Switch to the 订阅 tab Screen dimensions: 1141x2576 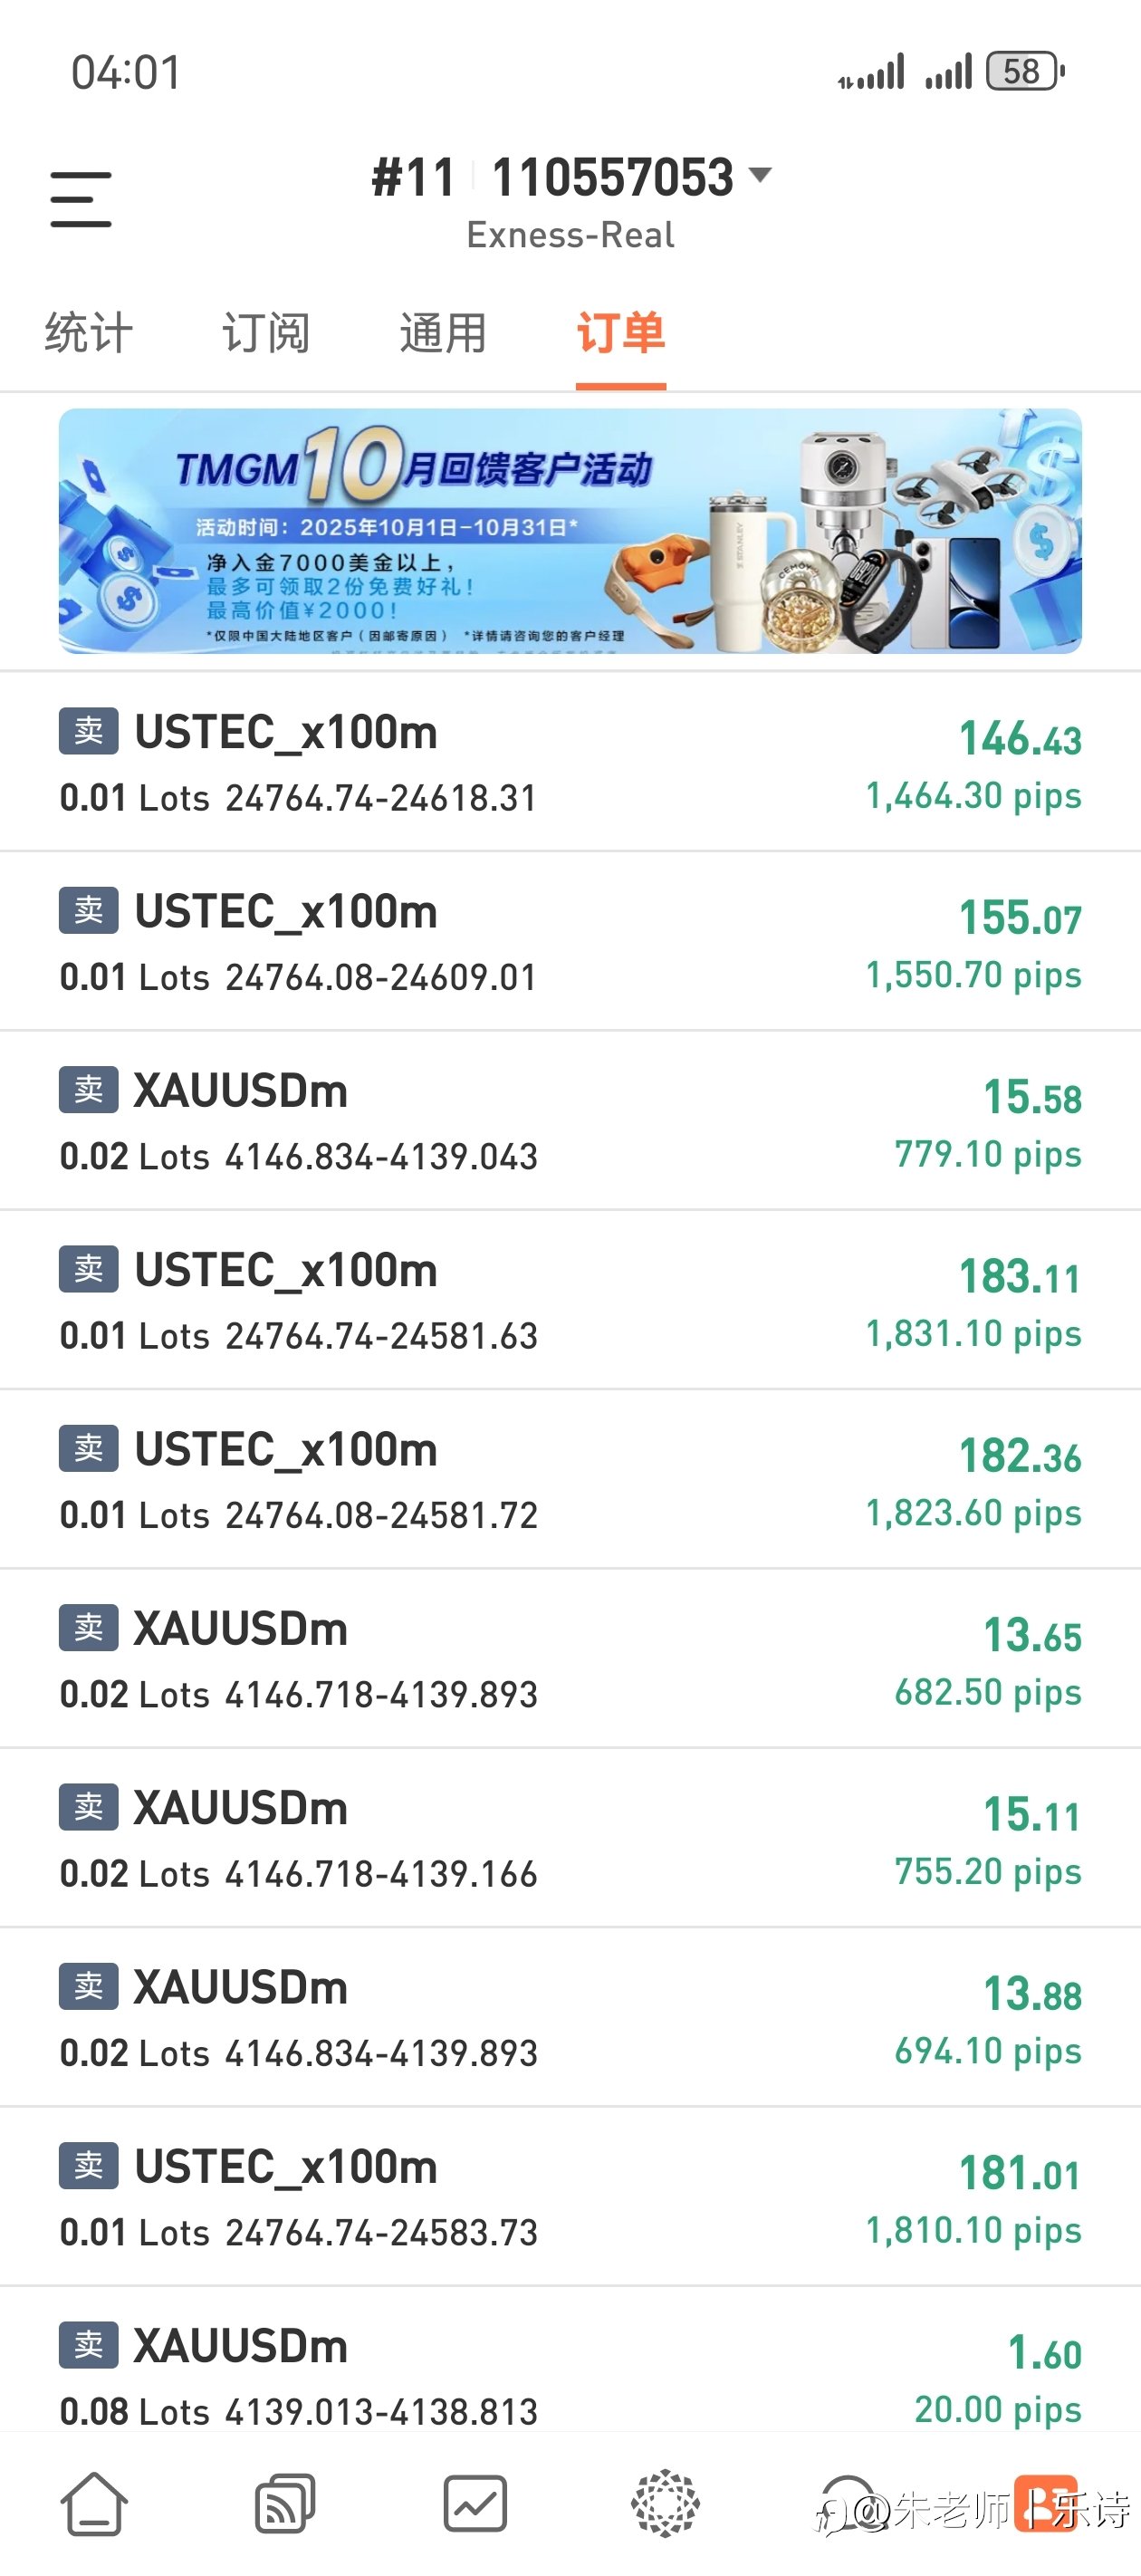point(266,333)
